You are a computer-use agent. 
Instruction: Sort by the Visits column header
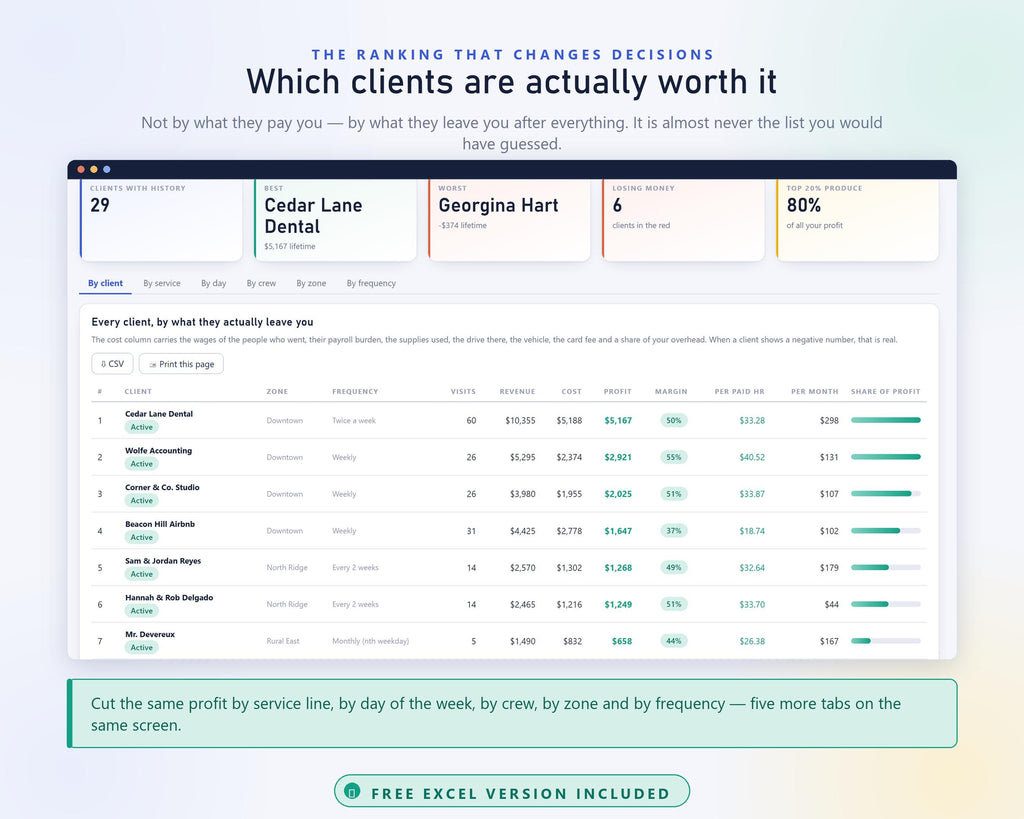pyautogui.click(x=463, y=391)
